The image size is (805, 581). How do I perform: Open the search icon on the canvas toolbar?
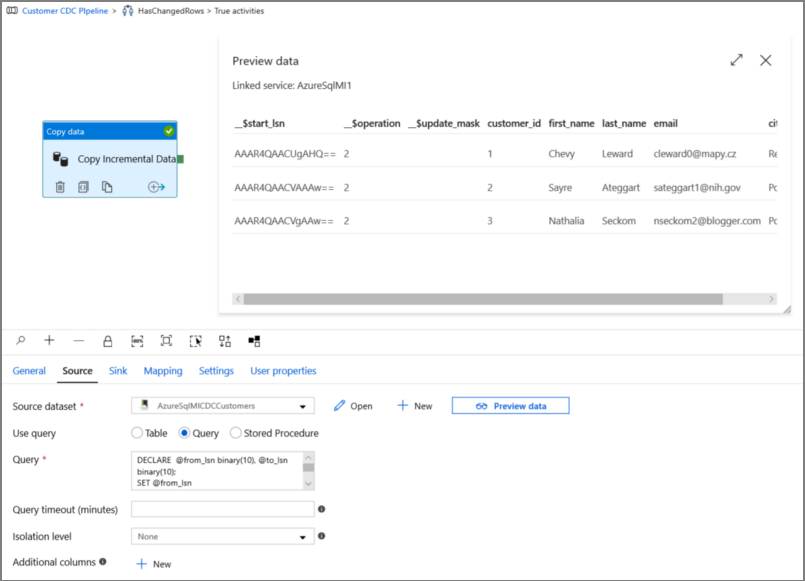pos(20,341)
